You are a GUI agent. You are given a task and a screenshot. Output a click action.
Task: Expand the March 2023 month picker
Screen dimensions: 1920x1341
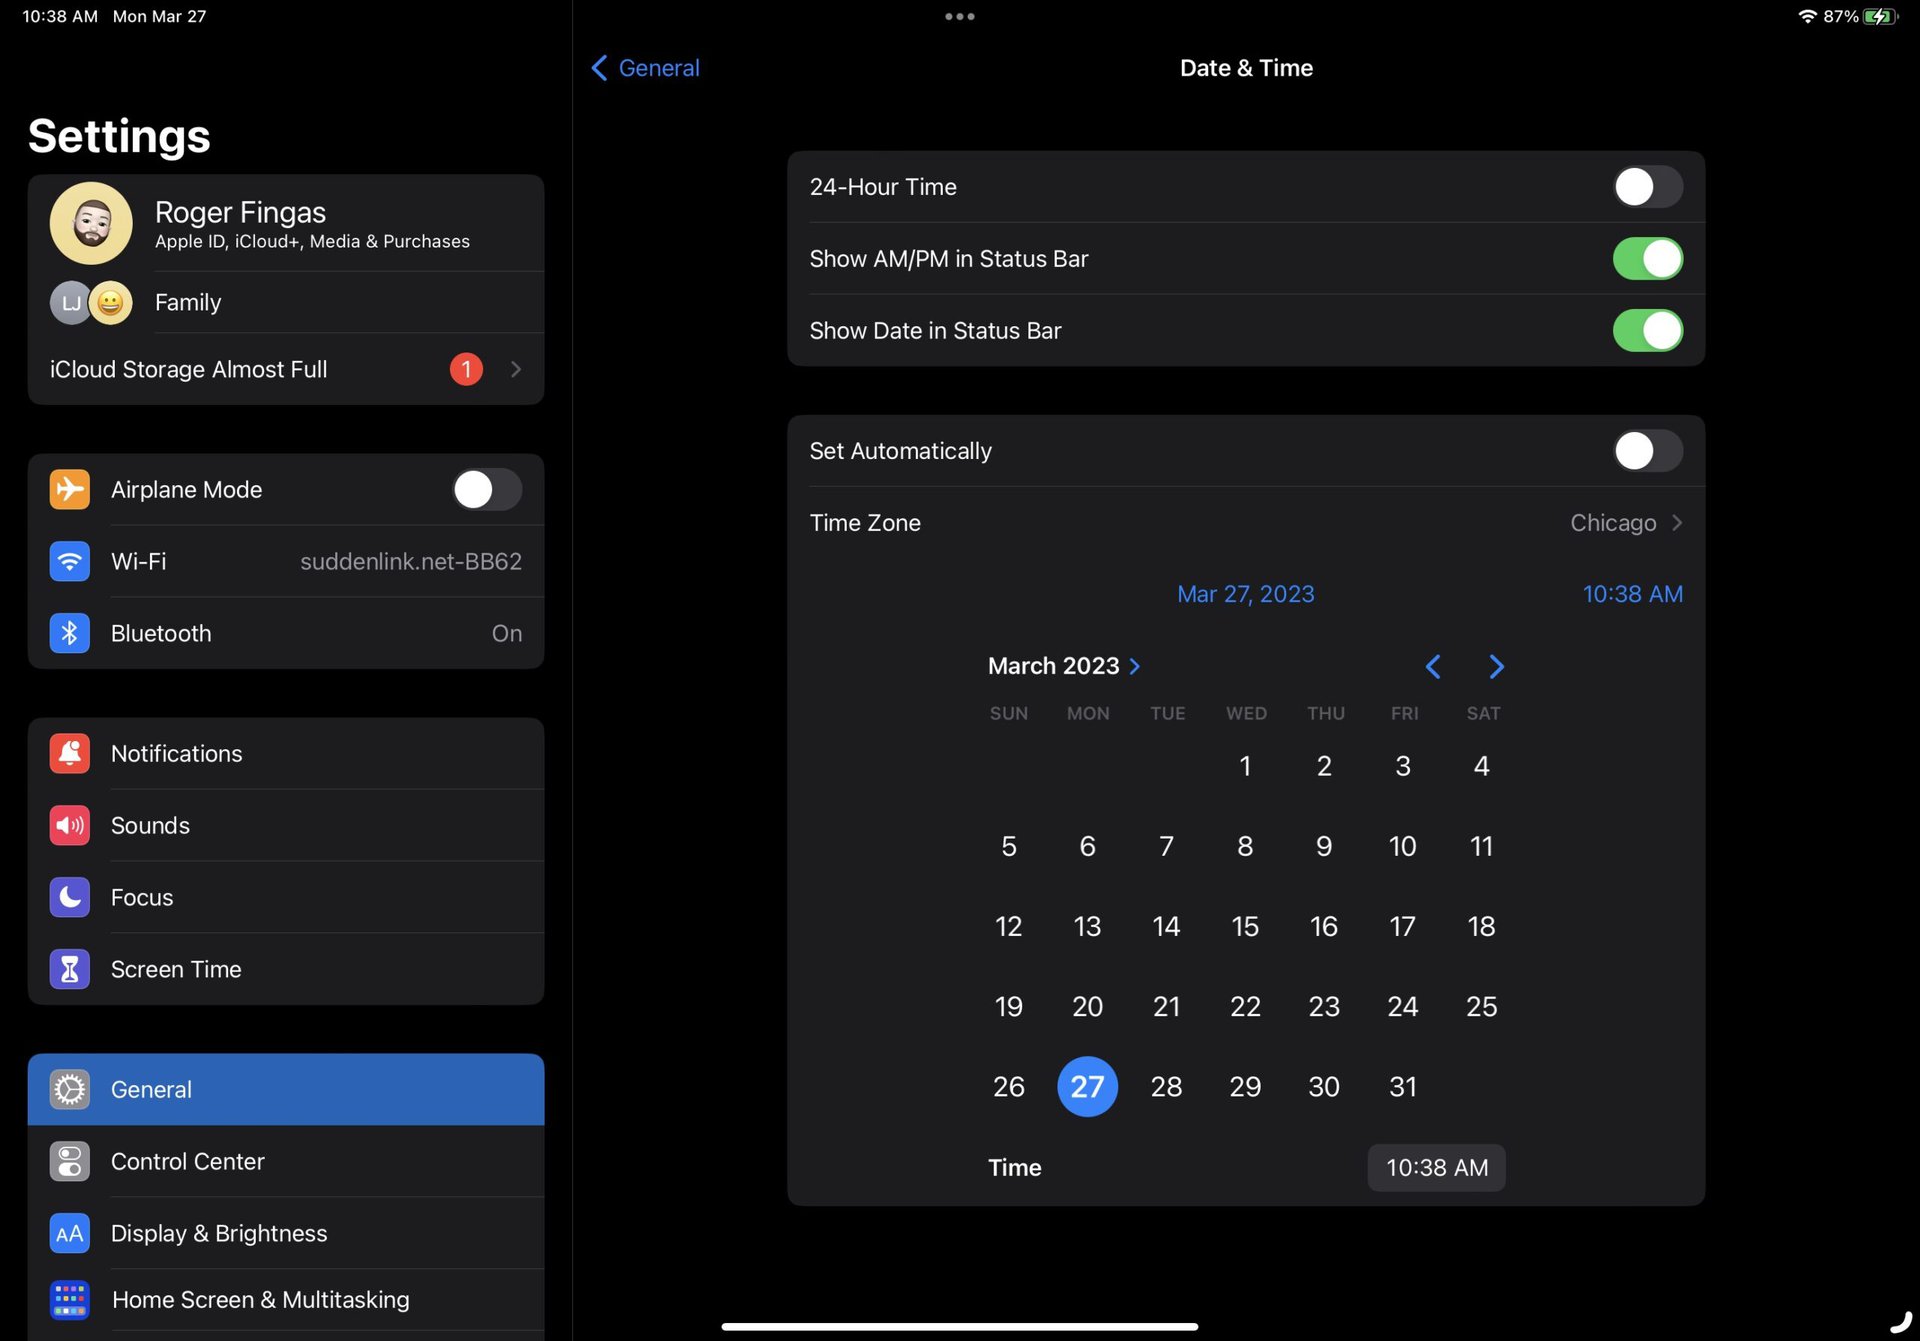pyautogui.click(x=1064, y=666)
